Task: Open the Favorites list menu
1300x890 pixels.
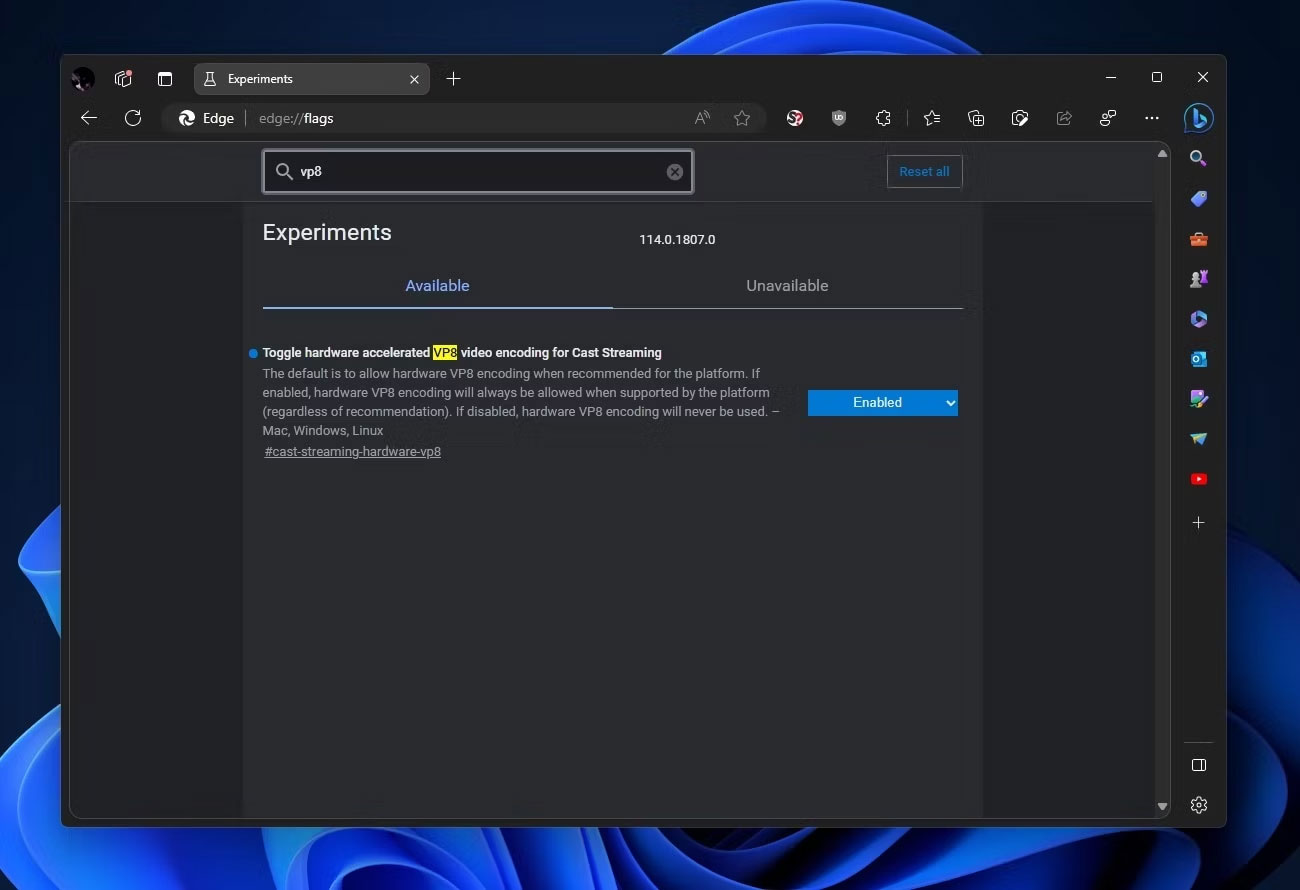Action: pyautogui.click(x=932, y=118)
